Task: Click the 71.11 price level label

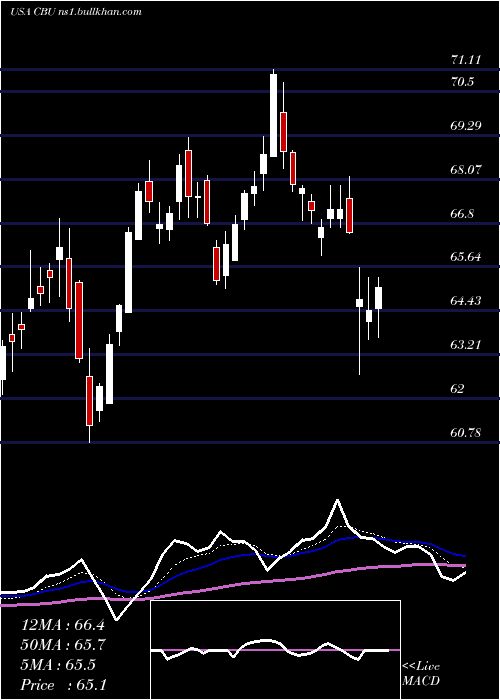Action: tap(466, 60)
